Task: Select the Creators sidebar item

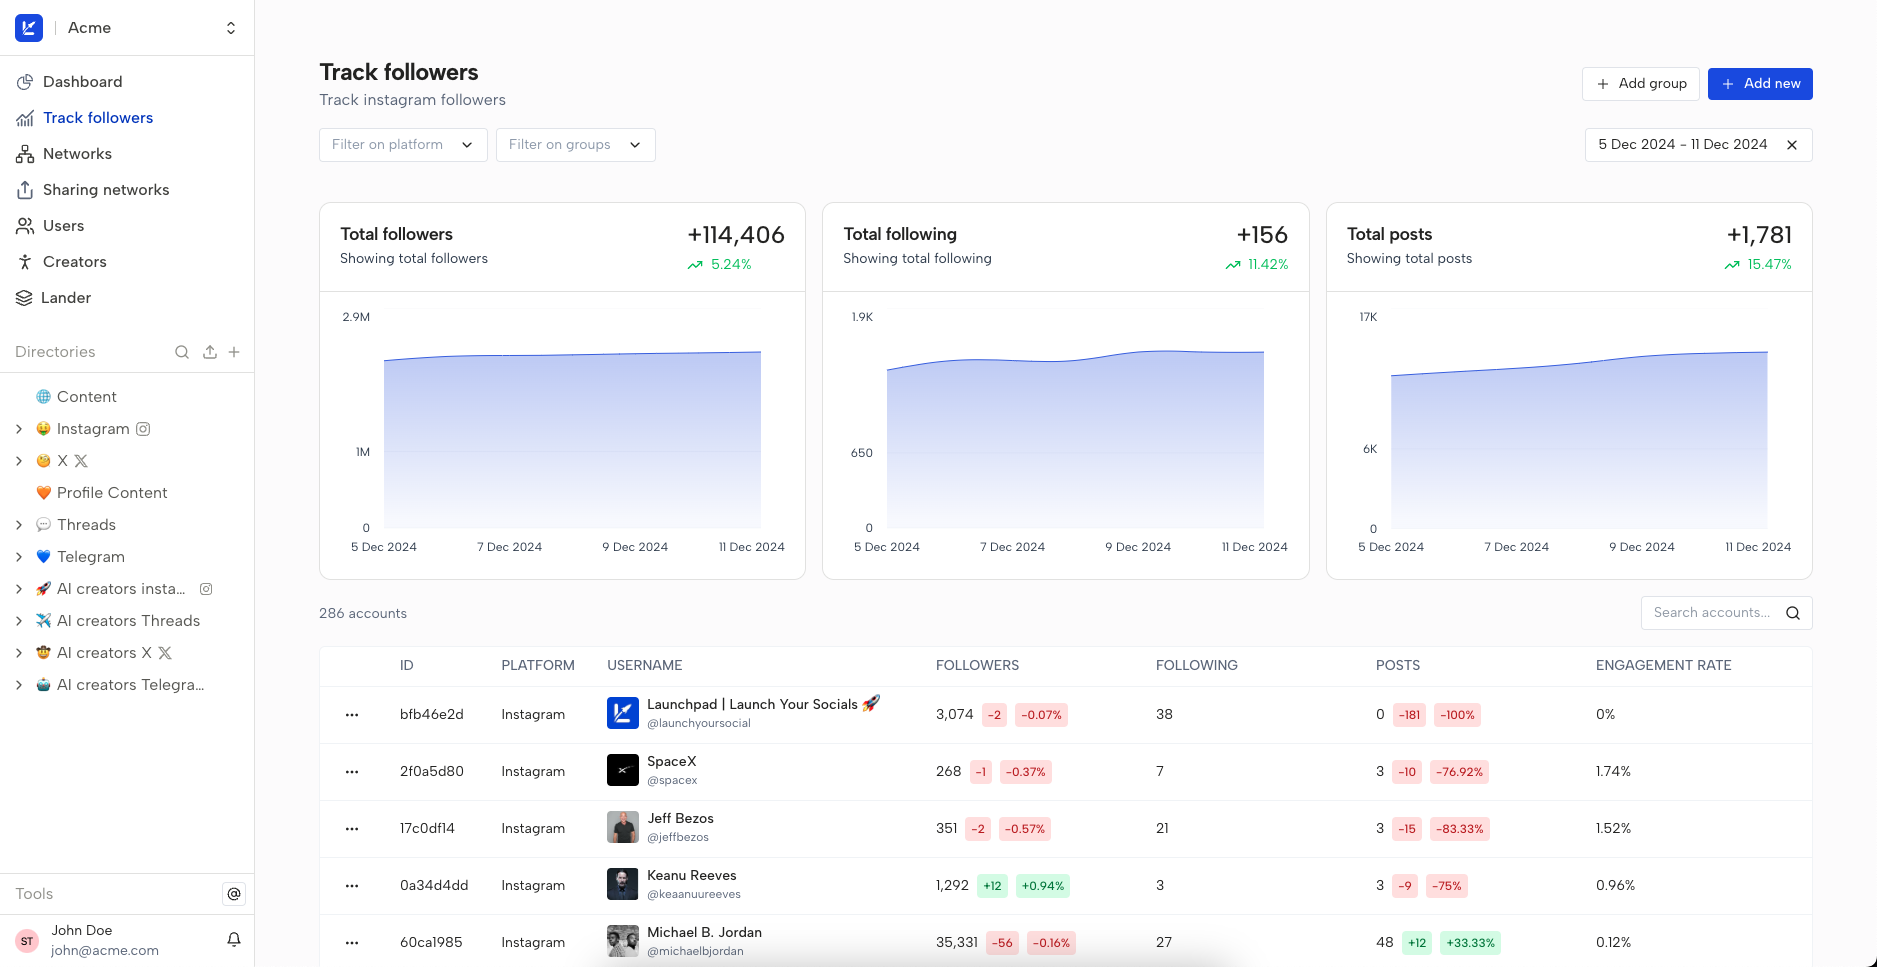Action: pyautogui.click(x=74, y=261)
